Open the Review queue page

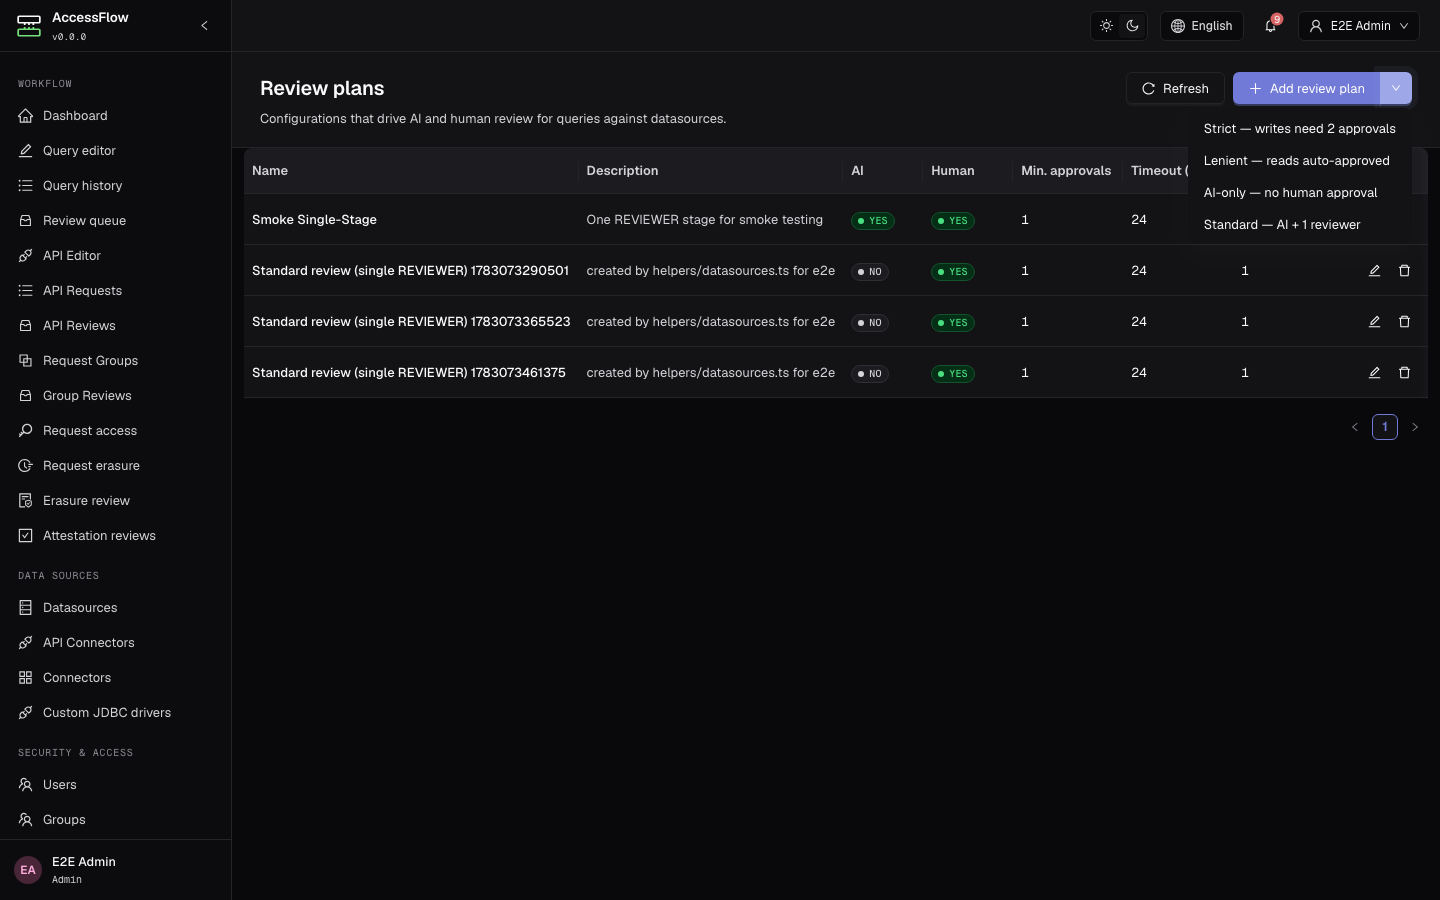(115, 221)
